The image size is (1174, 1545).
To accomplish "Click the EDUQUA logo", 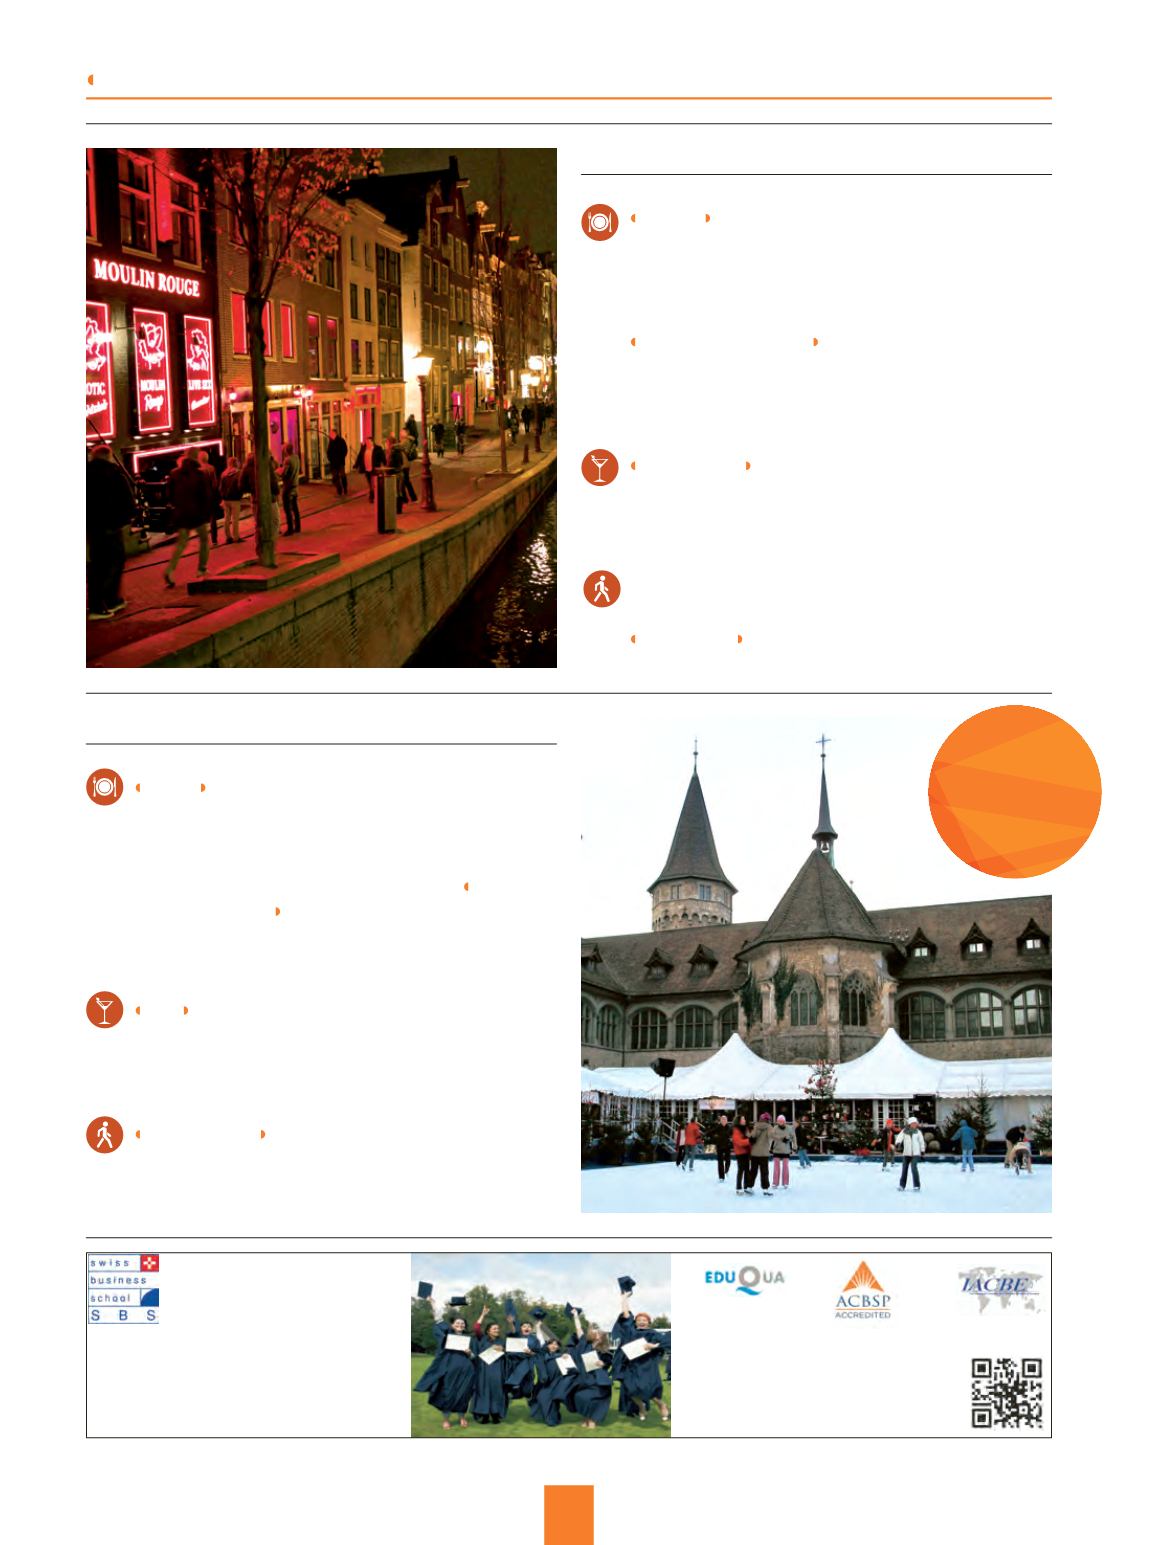I will (x=745, y=1280).
